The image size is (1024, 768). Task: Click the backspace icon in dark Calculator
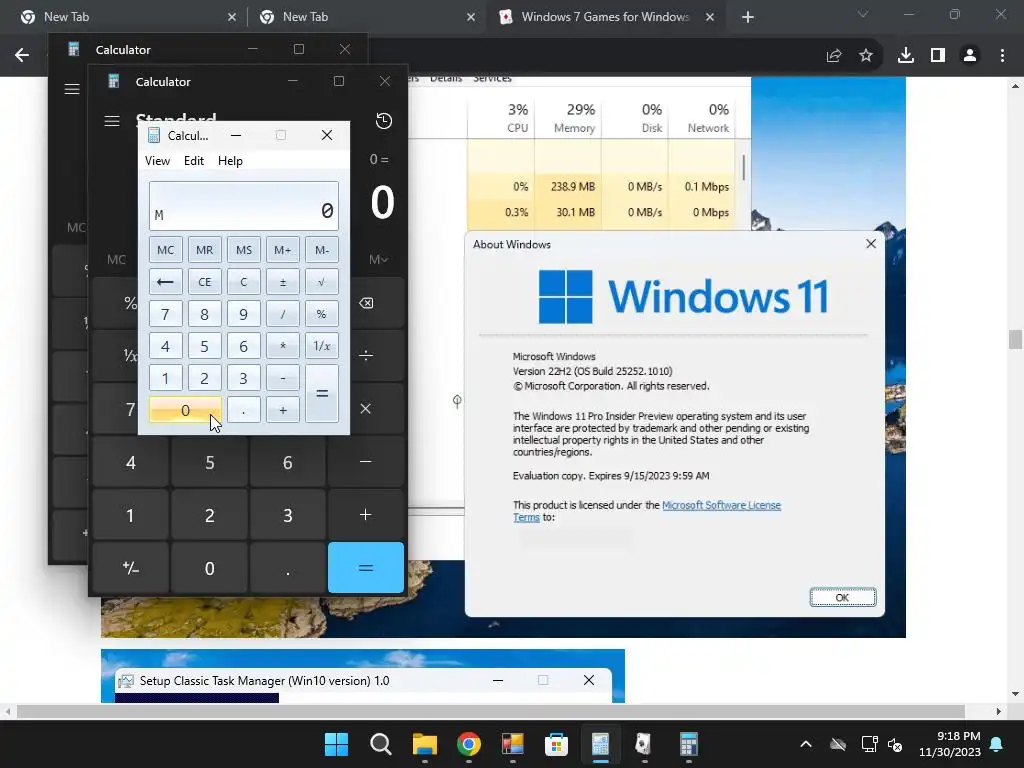pyautogui.click(x=366, y=303)
